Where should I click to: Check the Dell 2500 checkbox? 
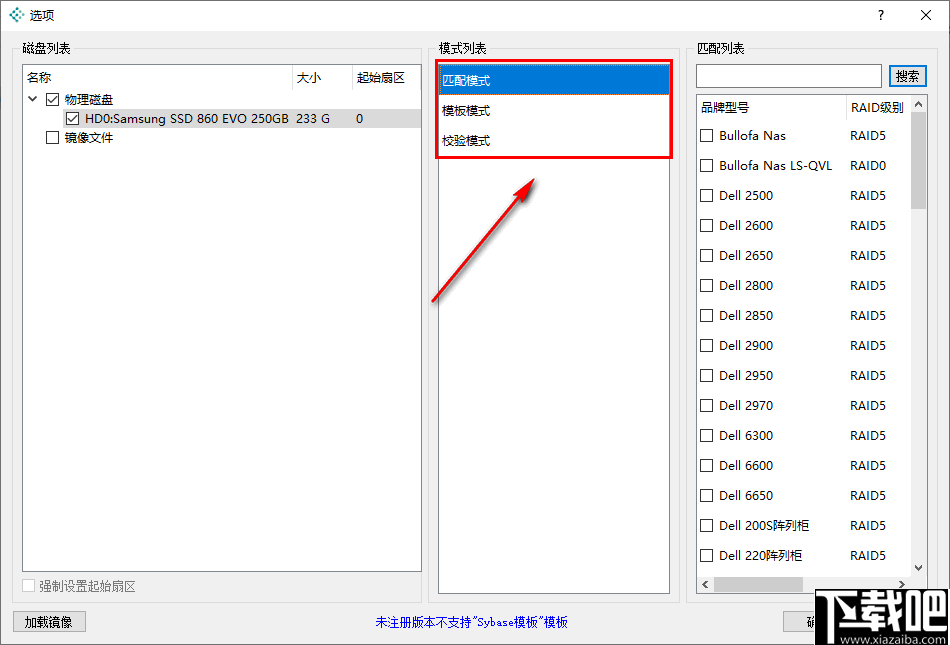coord(705,195)
